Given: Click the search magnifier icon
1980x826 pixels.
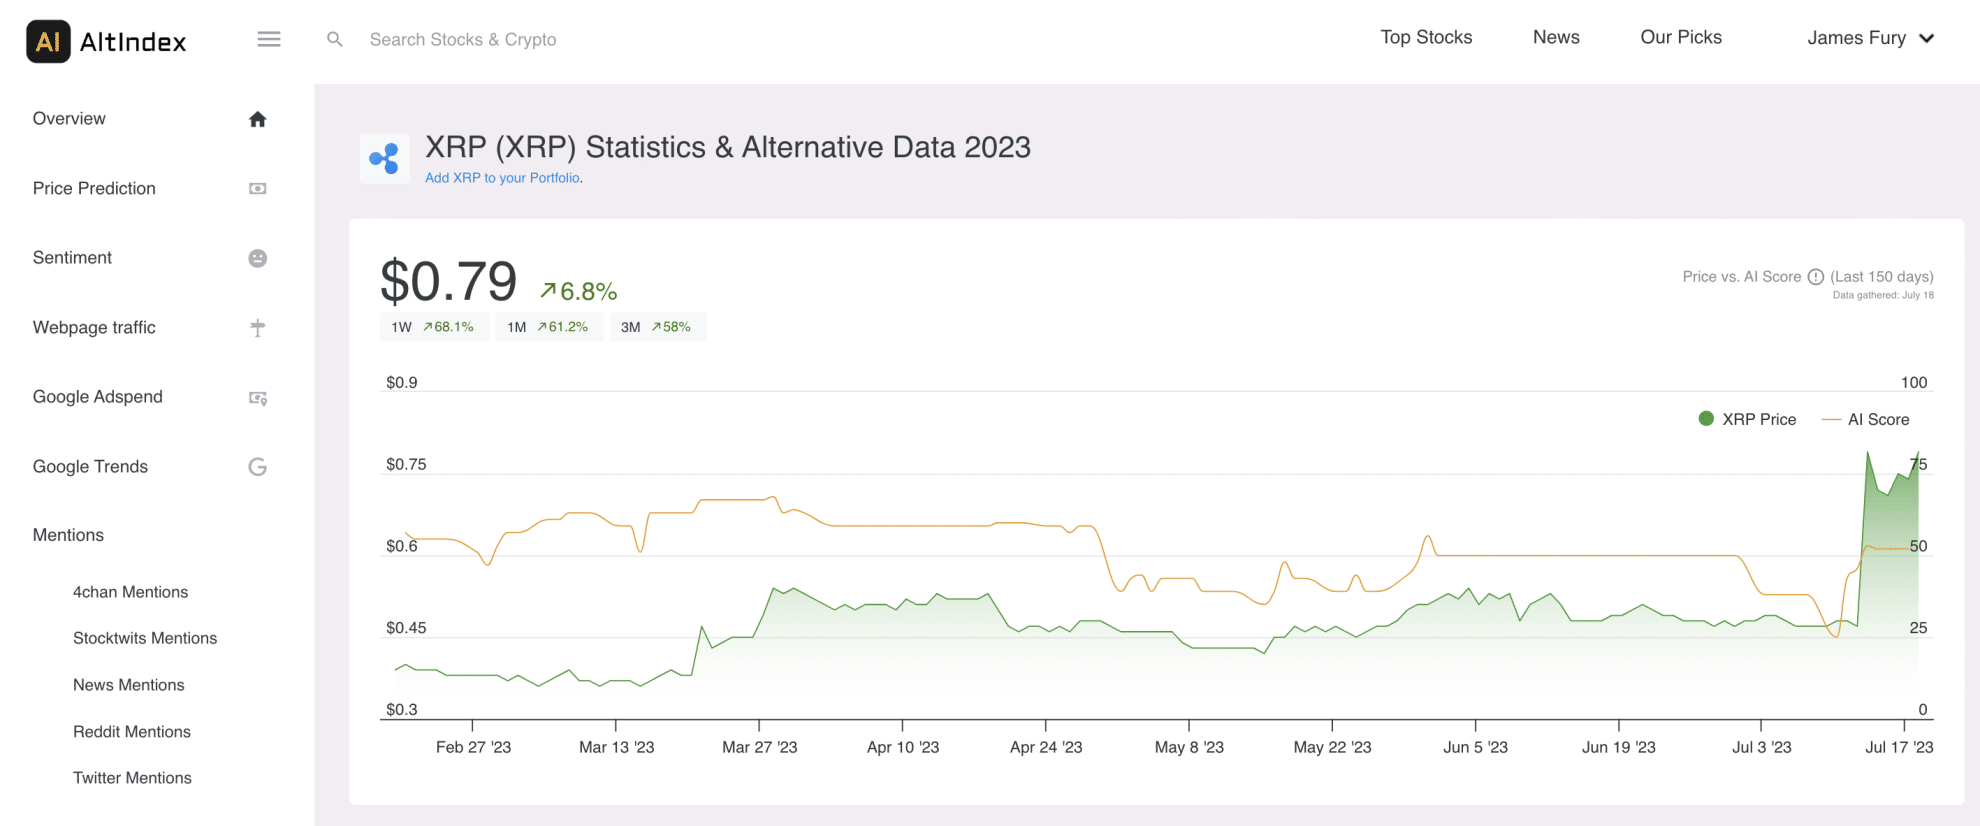Looking at the screenshot, I should pyautogui.click(x=335, y=39).
